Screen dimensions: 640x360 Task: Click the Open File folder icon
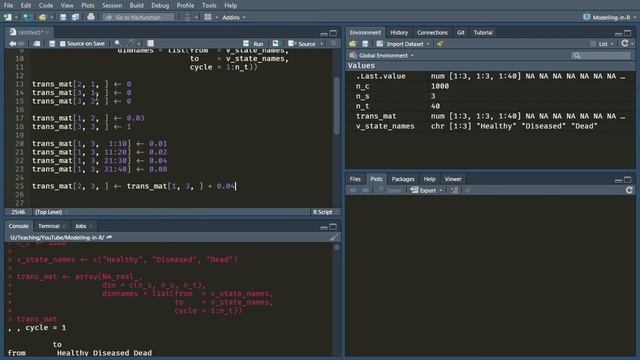(x=42, y=17)
